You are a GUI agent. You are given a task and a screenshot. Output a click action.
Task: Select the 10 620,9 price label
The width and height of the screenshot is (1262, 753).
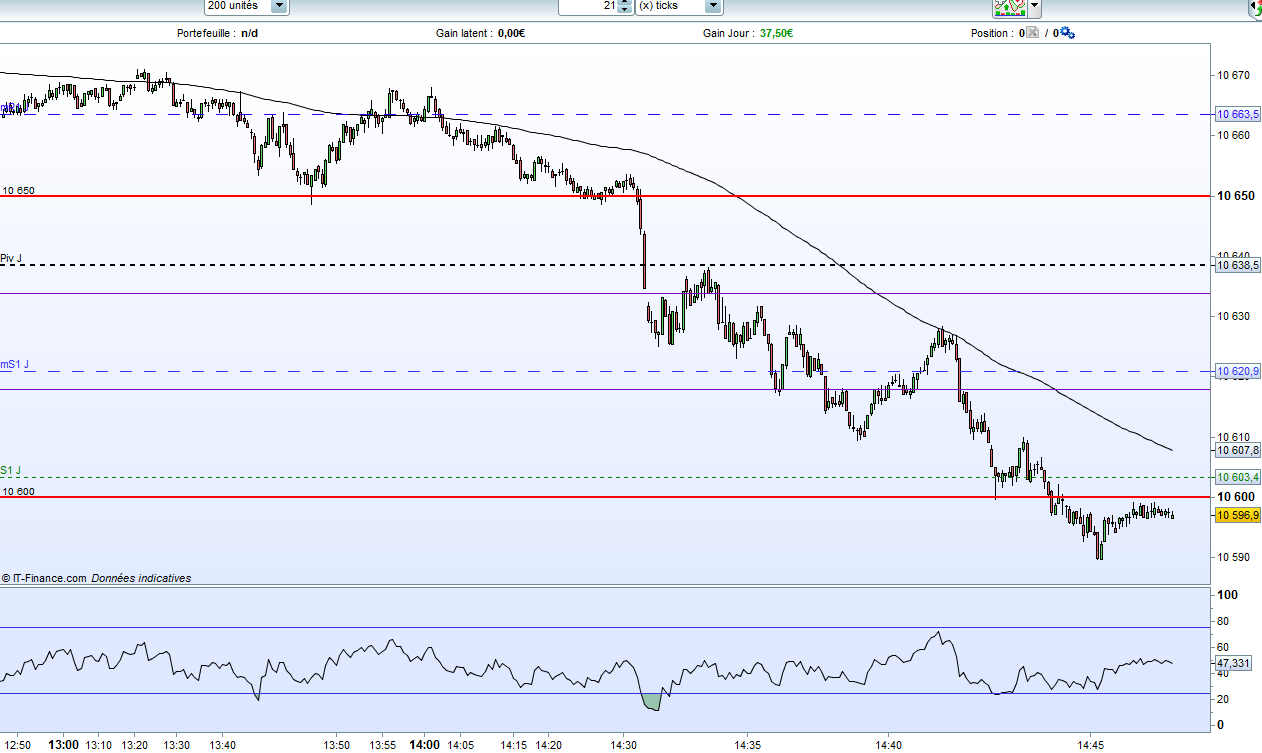tap(1238, 371)
